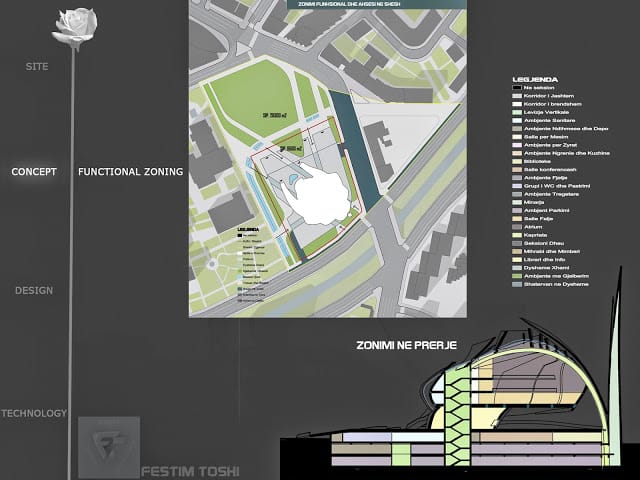
Task: Click the ZONIMI NE PRERJE heading
Action: point(407,345)
